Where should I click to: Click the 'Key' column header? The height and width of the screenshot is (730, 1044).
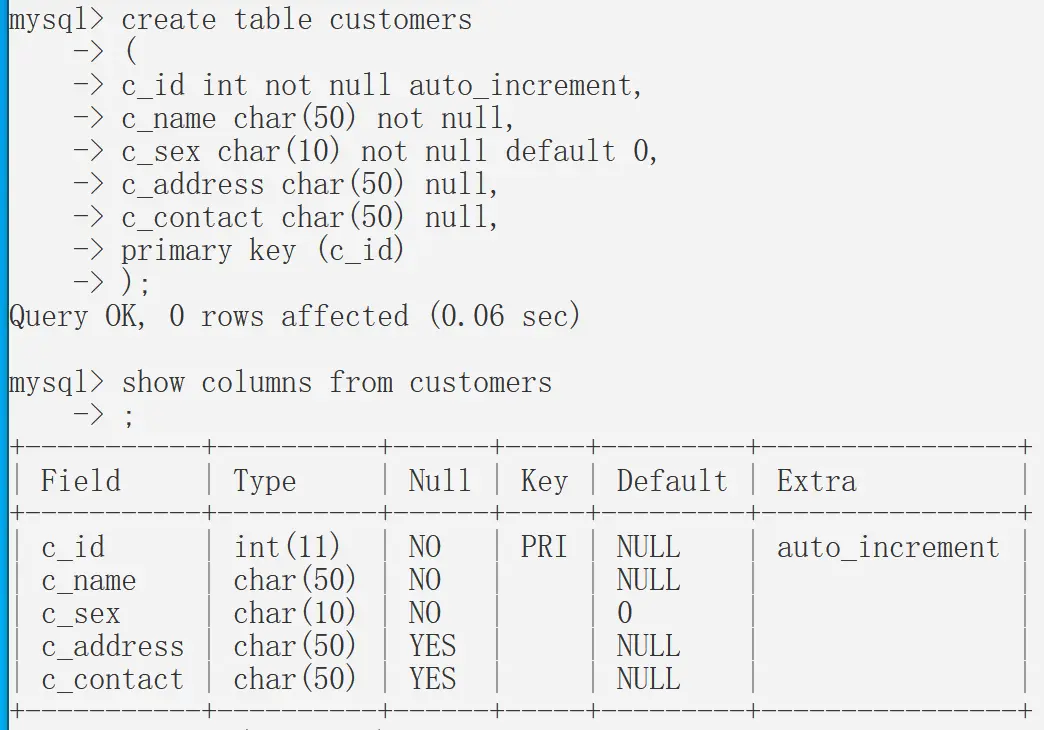pos(543,481)
